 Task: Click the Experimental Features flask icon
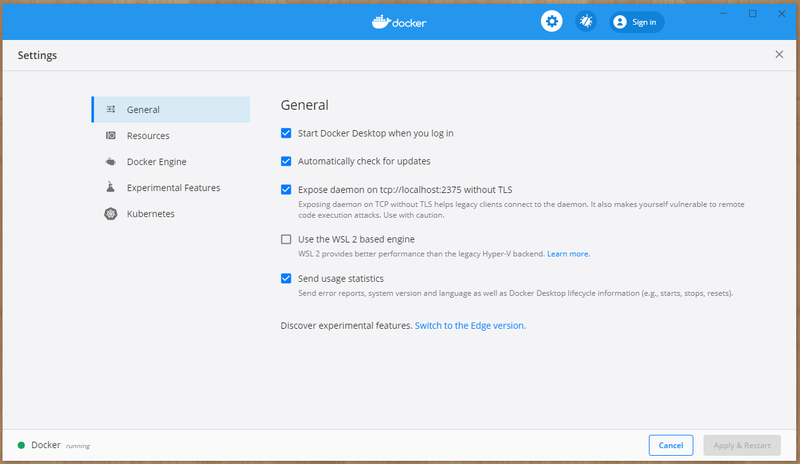pos(111,187)
